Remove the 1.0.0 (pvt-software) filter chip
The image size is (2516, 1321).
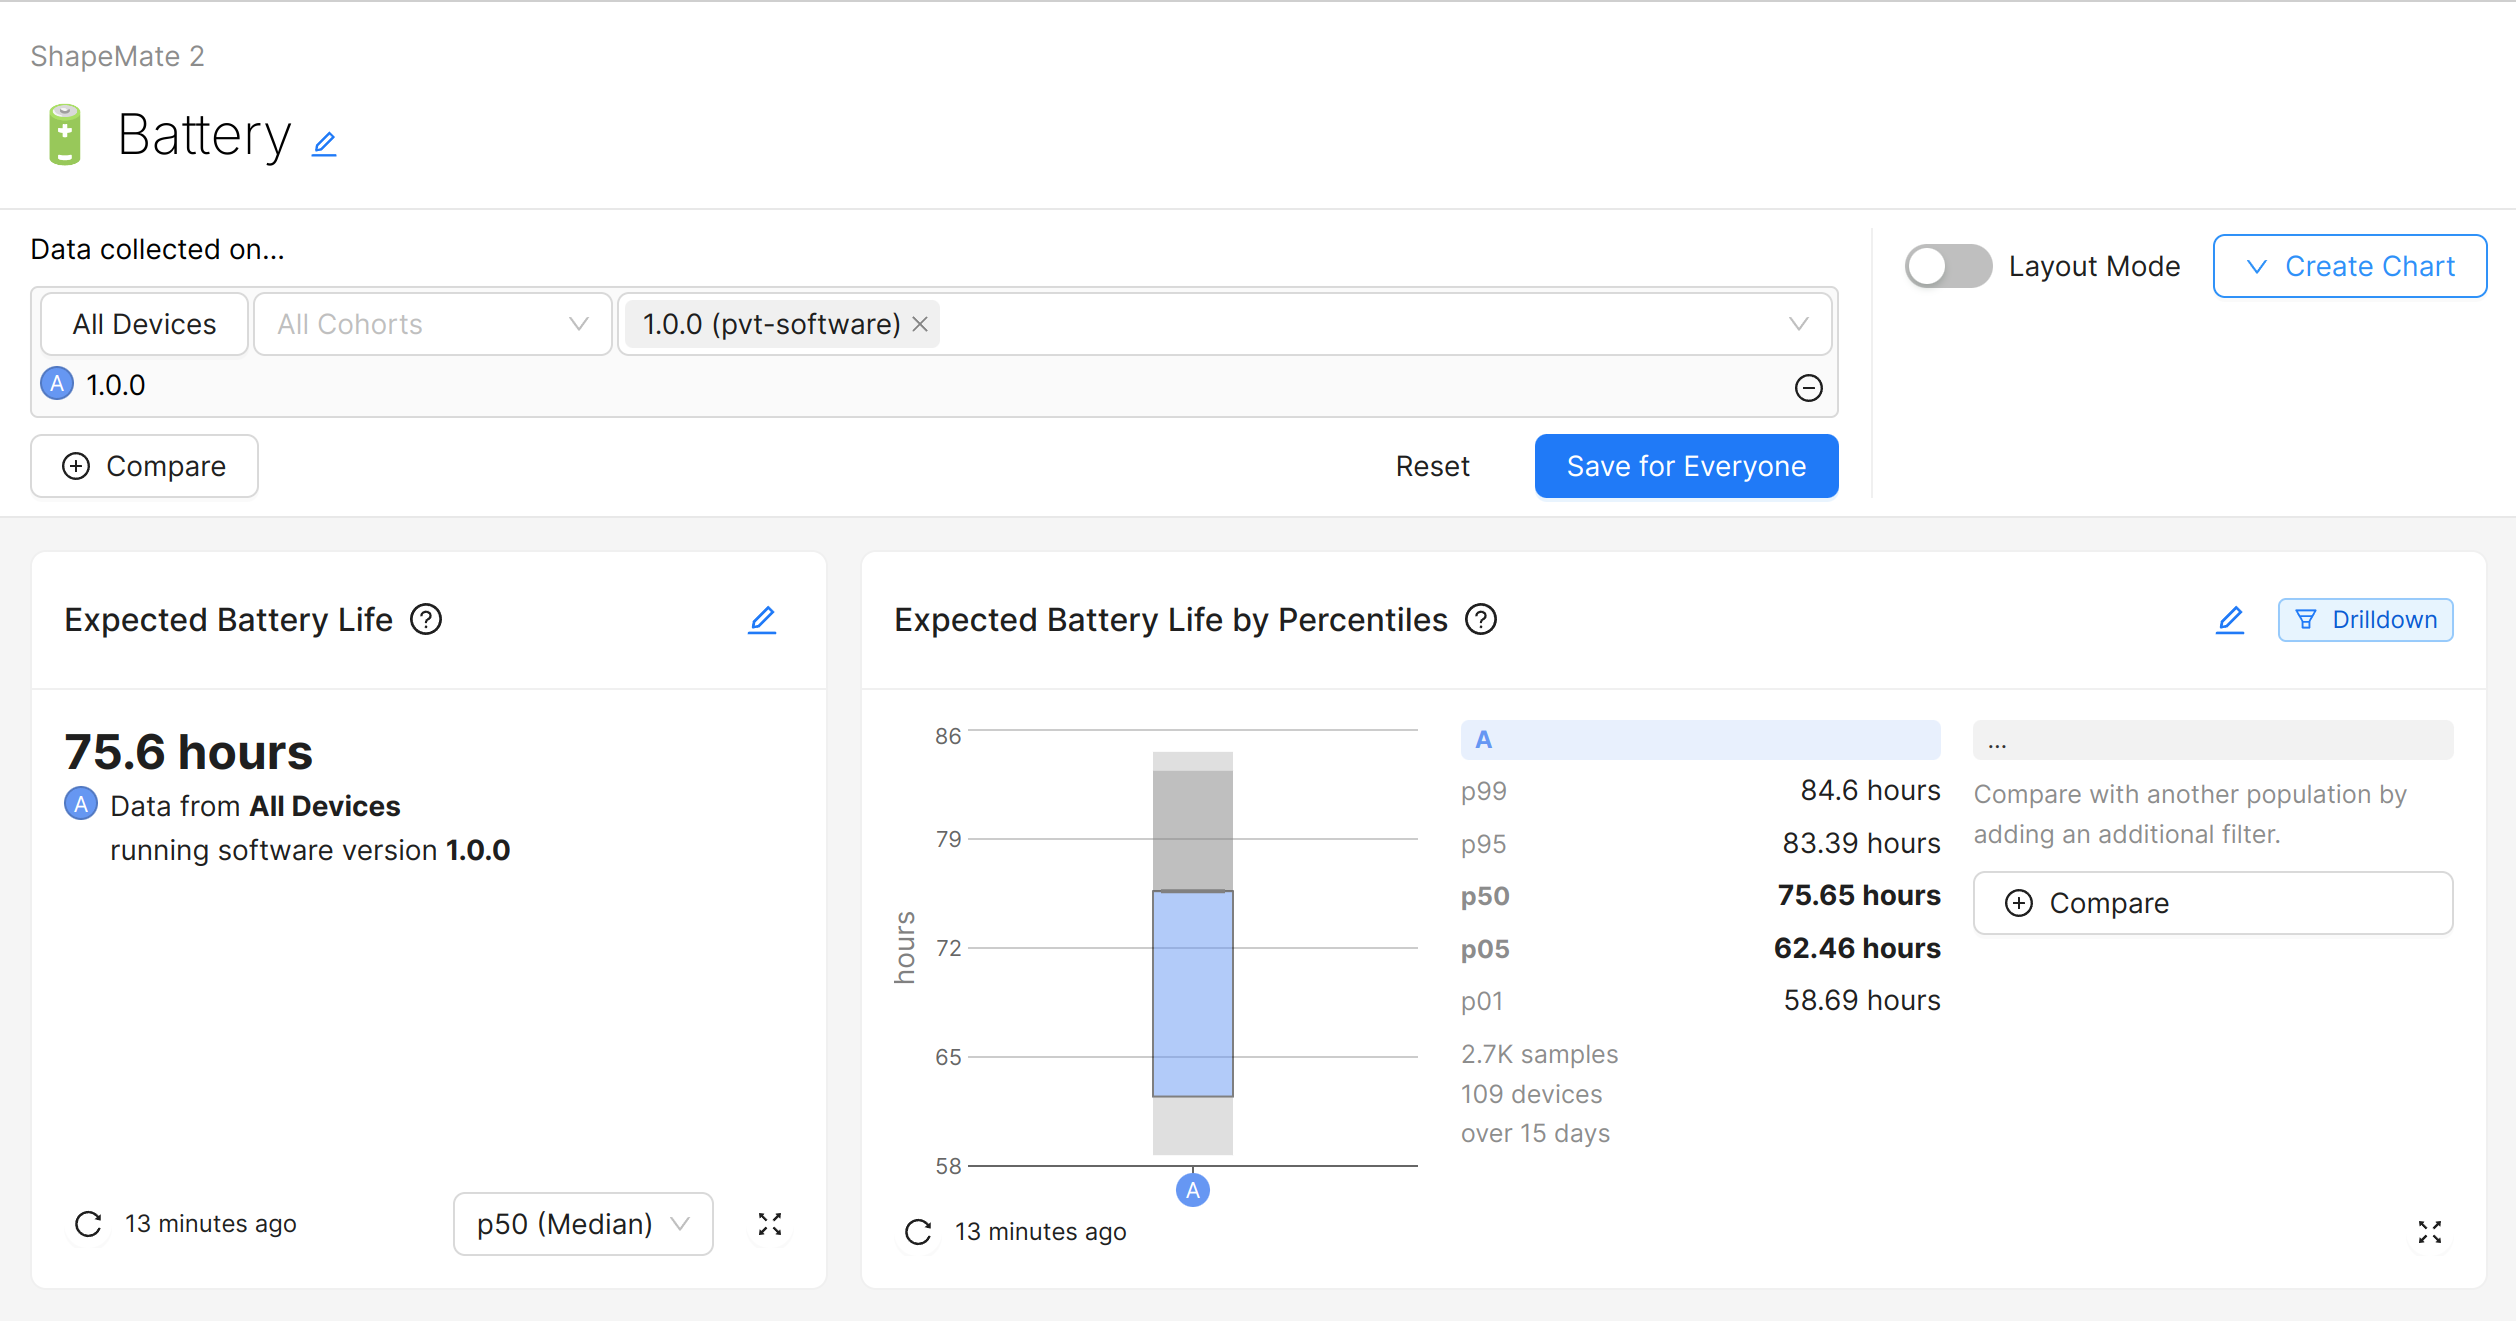tap(919, 323)
